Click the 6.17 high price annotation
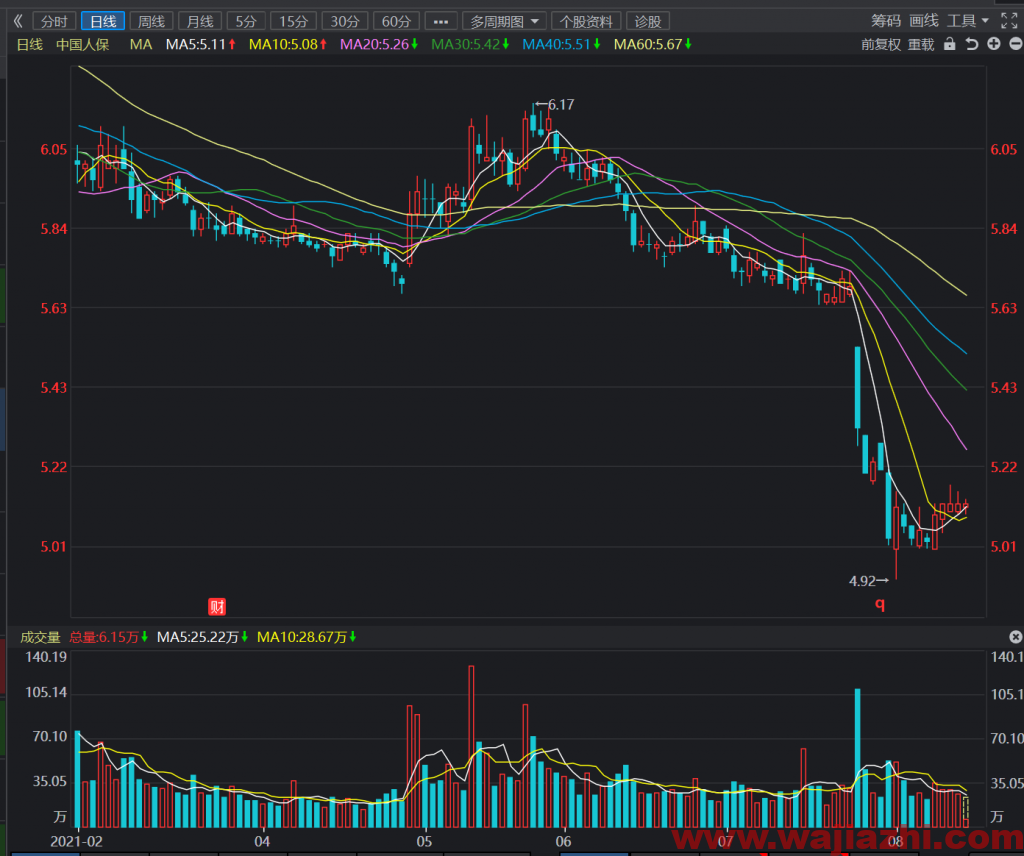This screenshot has height=856, width=1024. click(555, 104)
